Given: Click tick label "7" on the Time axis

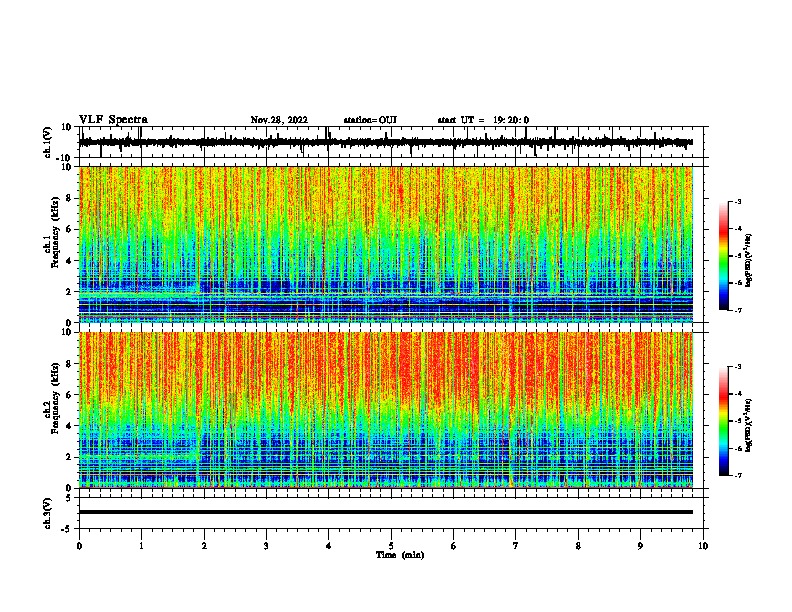Looking at the screenshot, I should (x=516, y=546).
